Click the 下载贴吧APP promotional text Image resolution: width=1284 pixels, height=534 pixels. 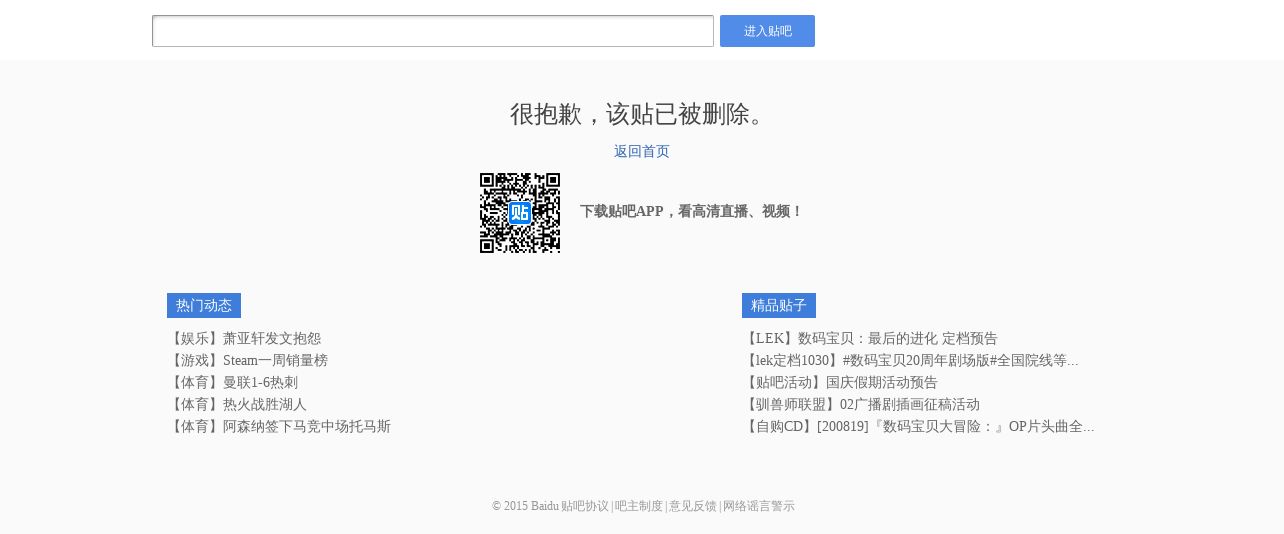[x=691, y=211]
